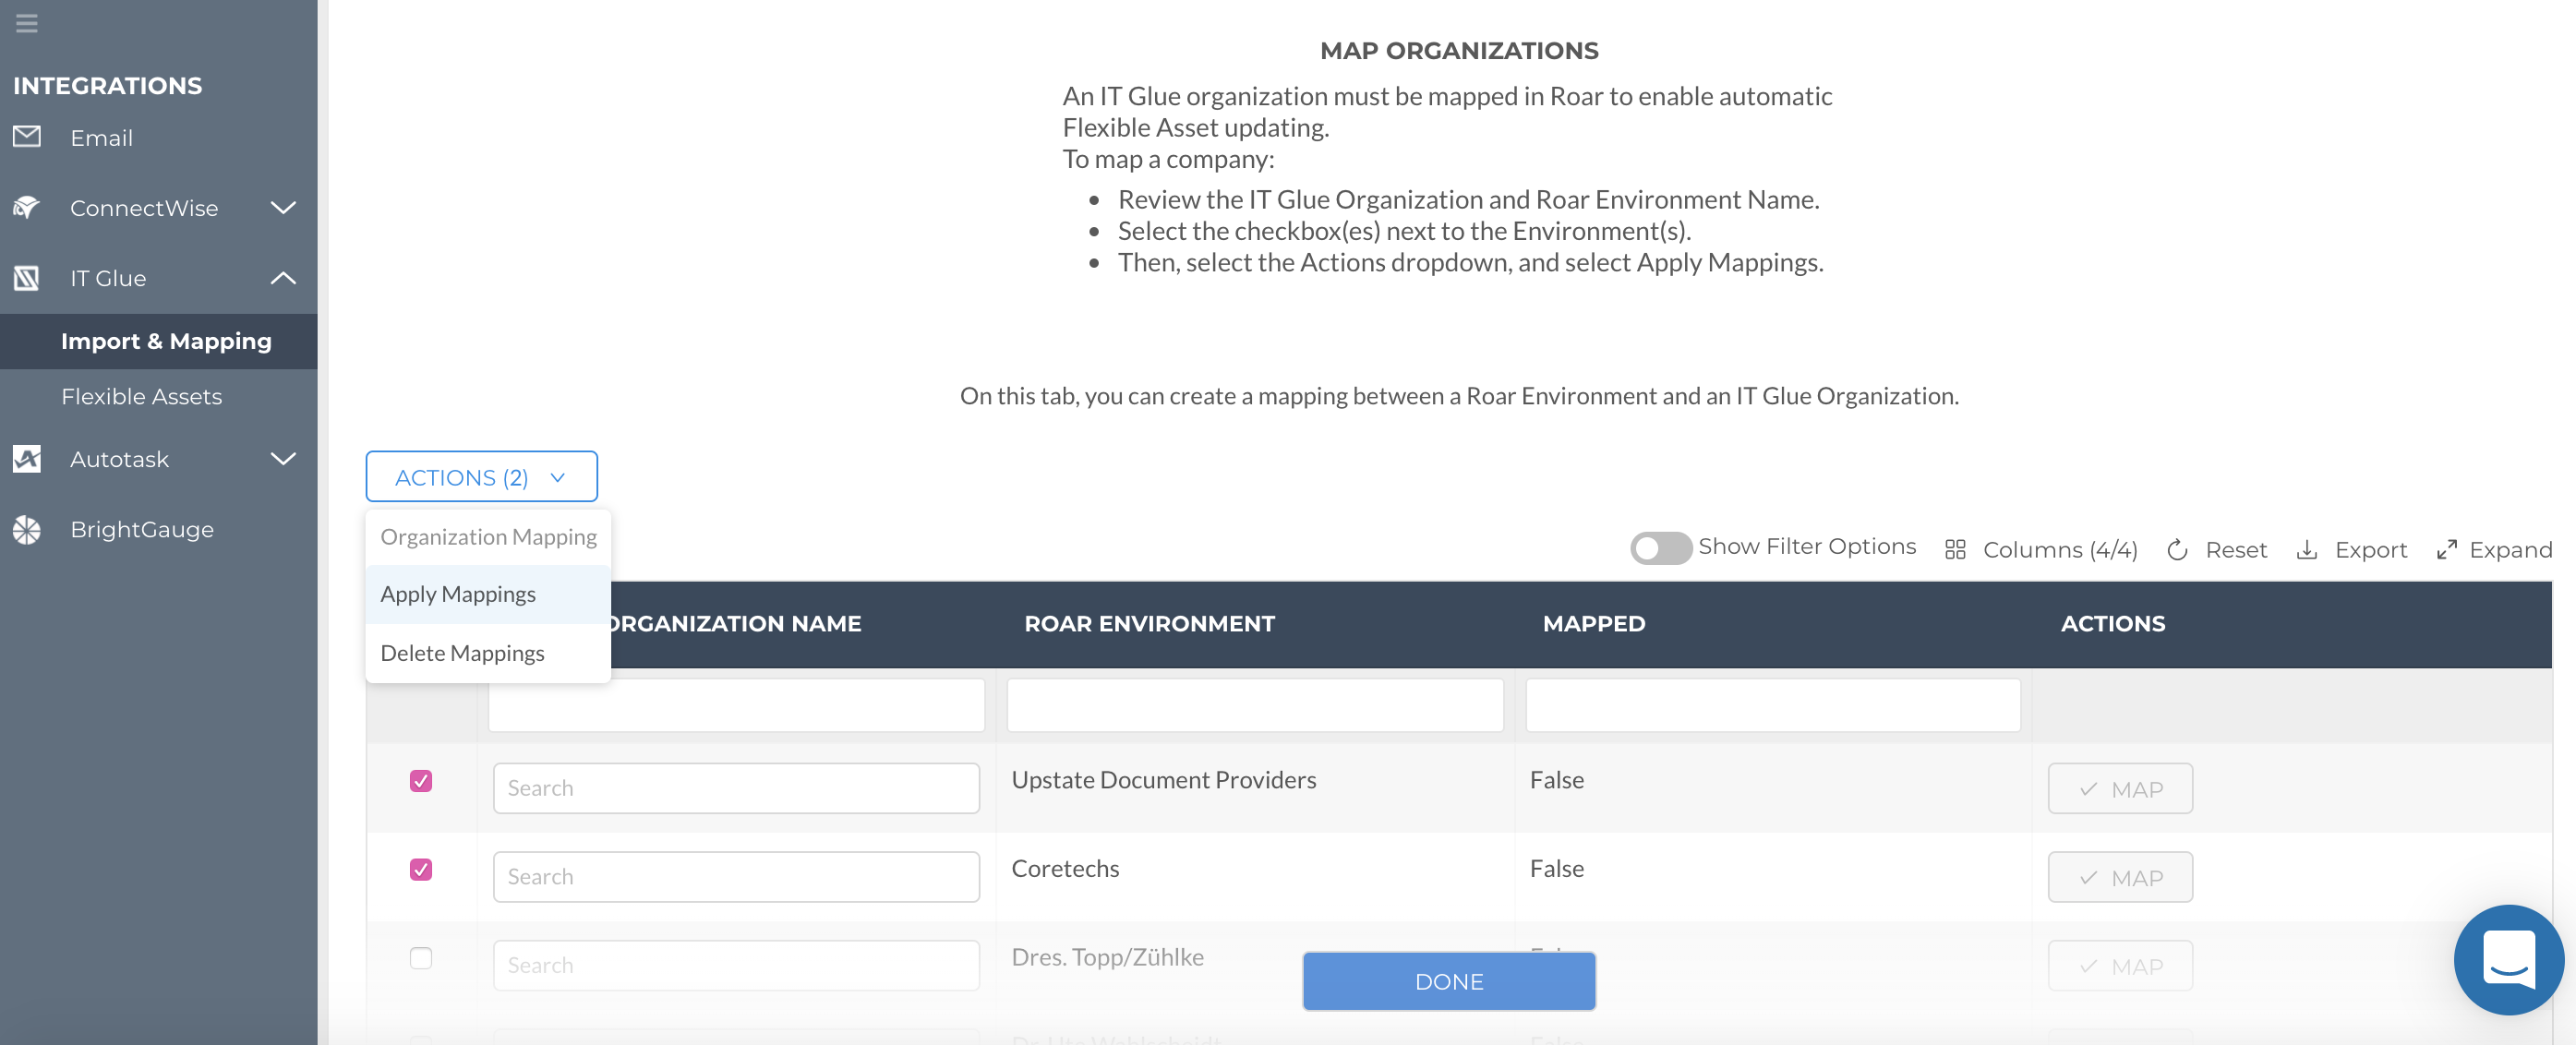Close the Actions (2) dropdown
Viewport: 2576px width, 1045px height.
point(481,477)
